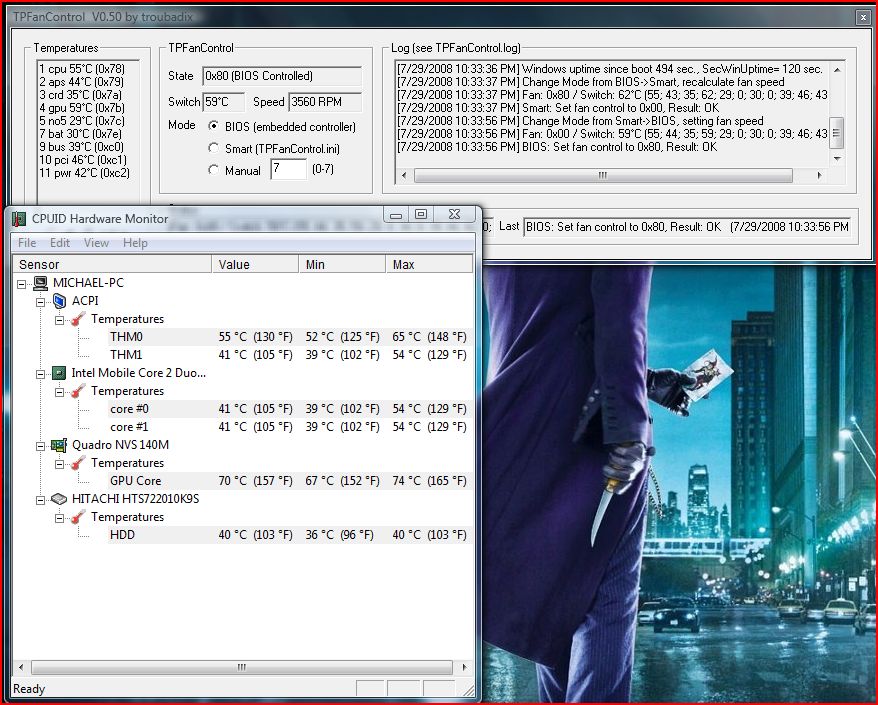Select Smart (TPFanControl.ini) mode radio
Screen dimensions: 878x705
pos(213,148)
